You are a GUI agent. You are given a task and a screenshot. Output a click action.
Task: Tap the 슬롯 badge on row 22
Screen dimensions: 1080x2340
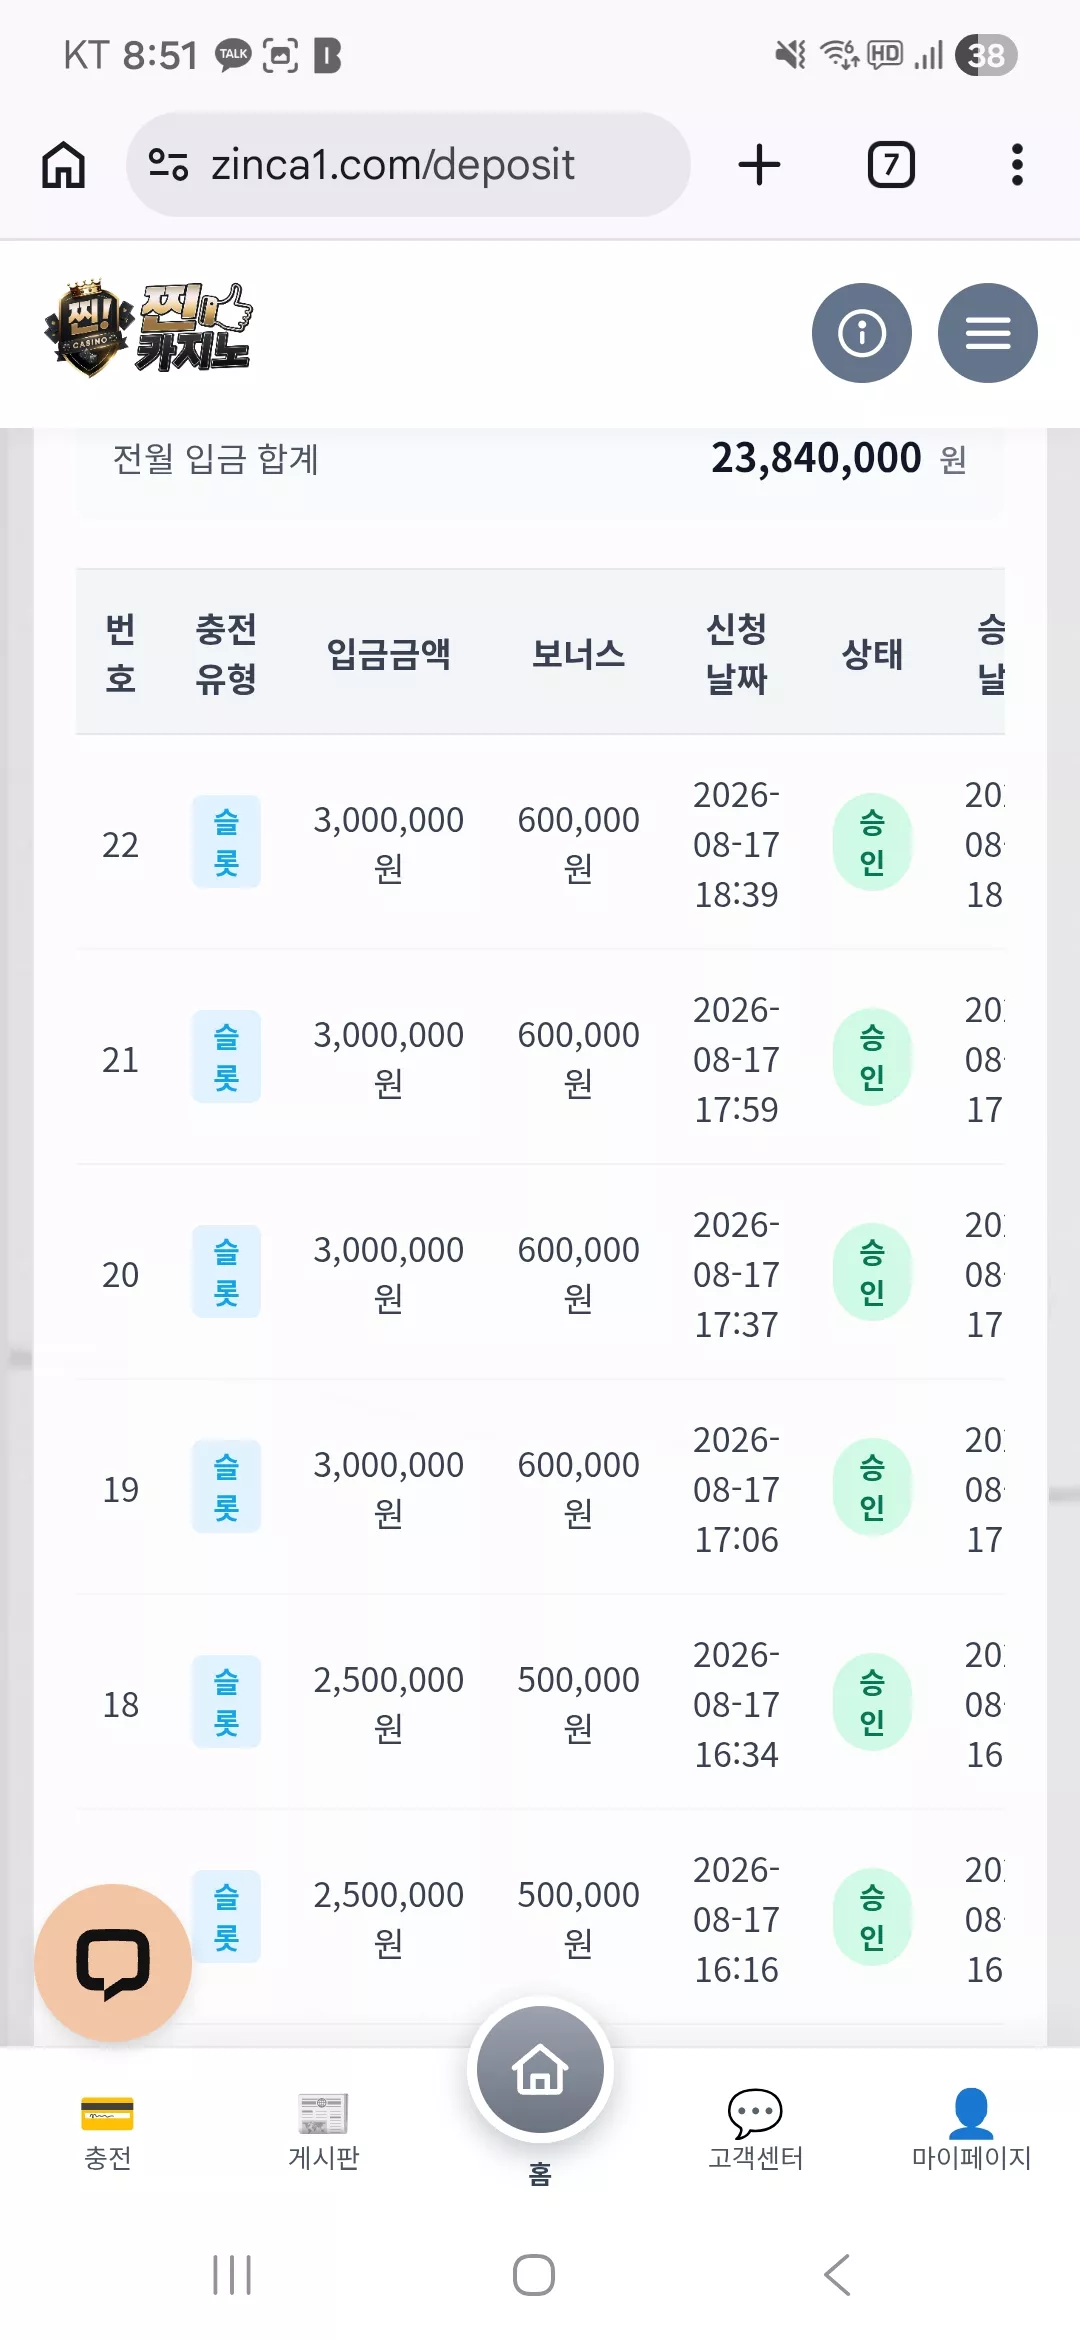point(226,842)
